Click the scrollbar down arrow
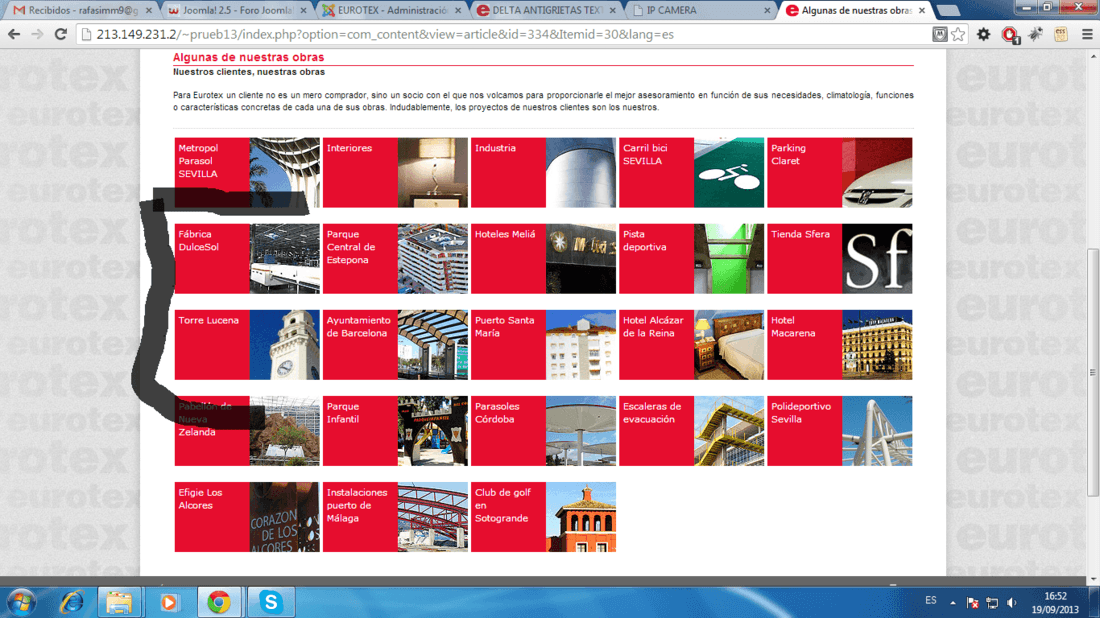The image size is (1100, 618). (1093, 579)
